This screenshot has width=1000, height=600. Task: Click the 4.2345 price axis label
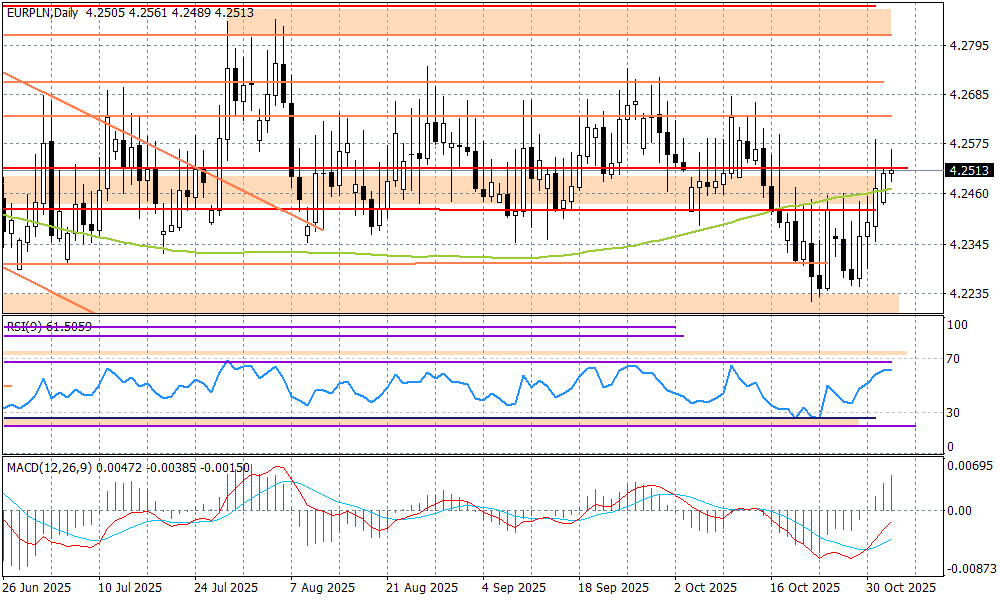coord(967,245)
